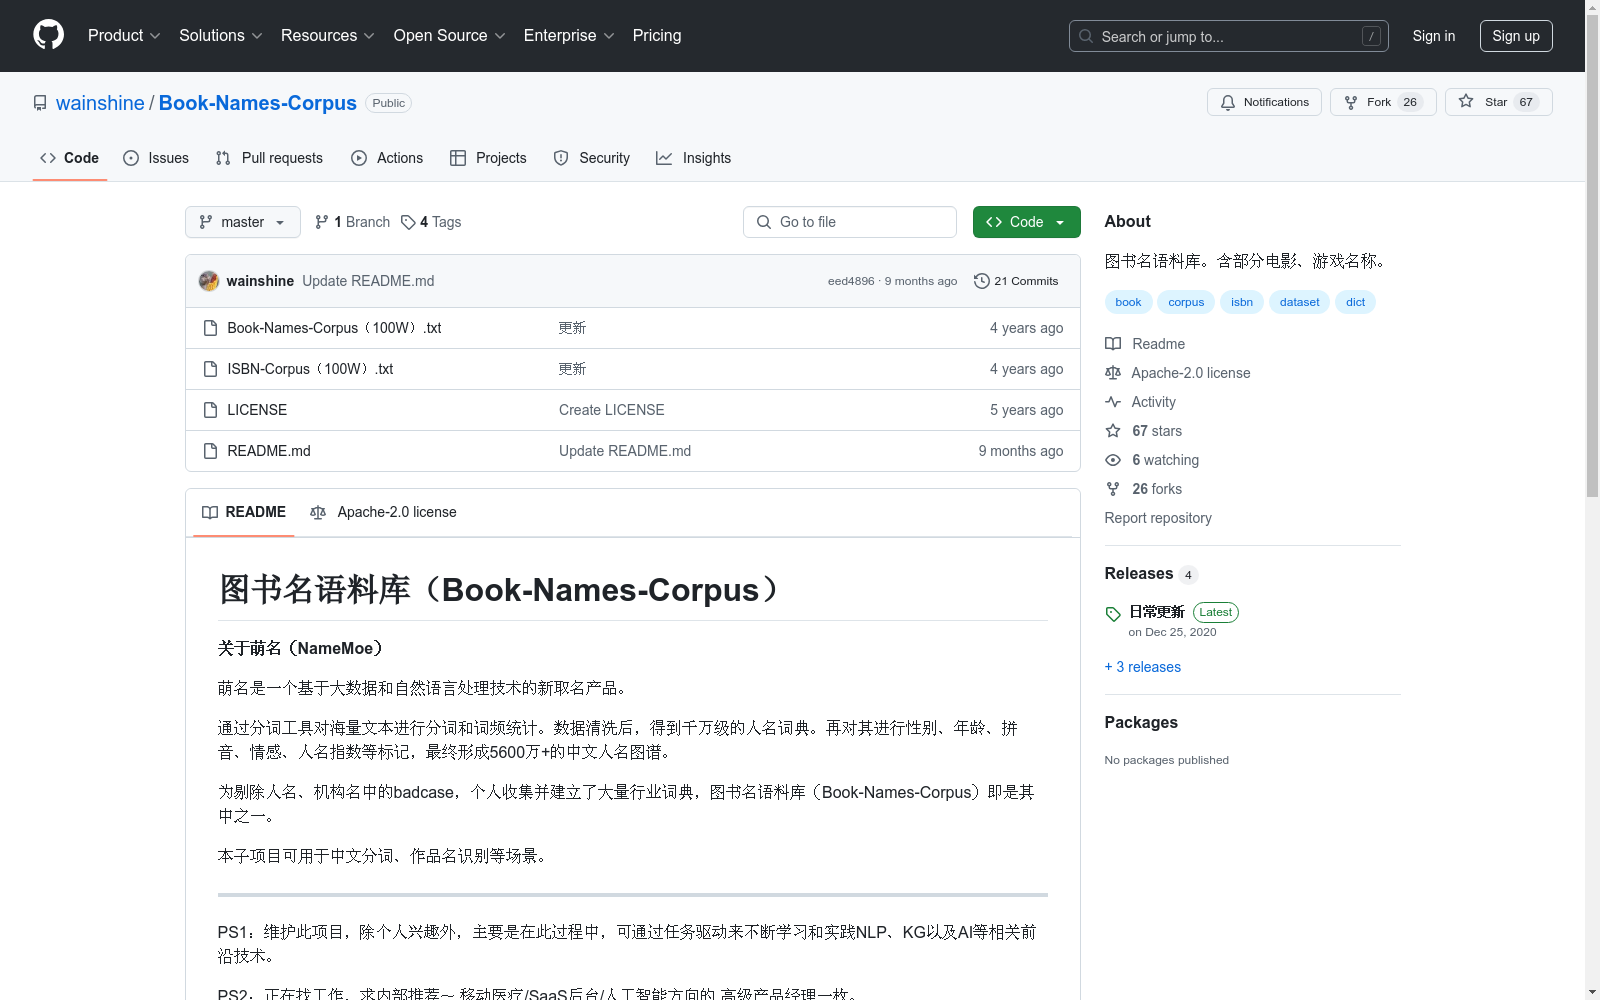
Task: Click the isbn topic tag
Action: (x=1242, y=302)
